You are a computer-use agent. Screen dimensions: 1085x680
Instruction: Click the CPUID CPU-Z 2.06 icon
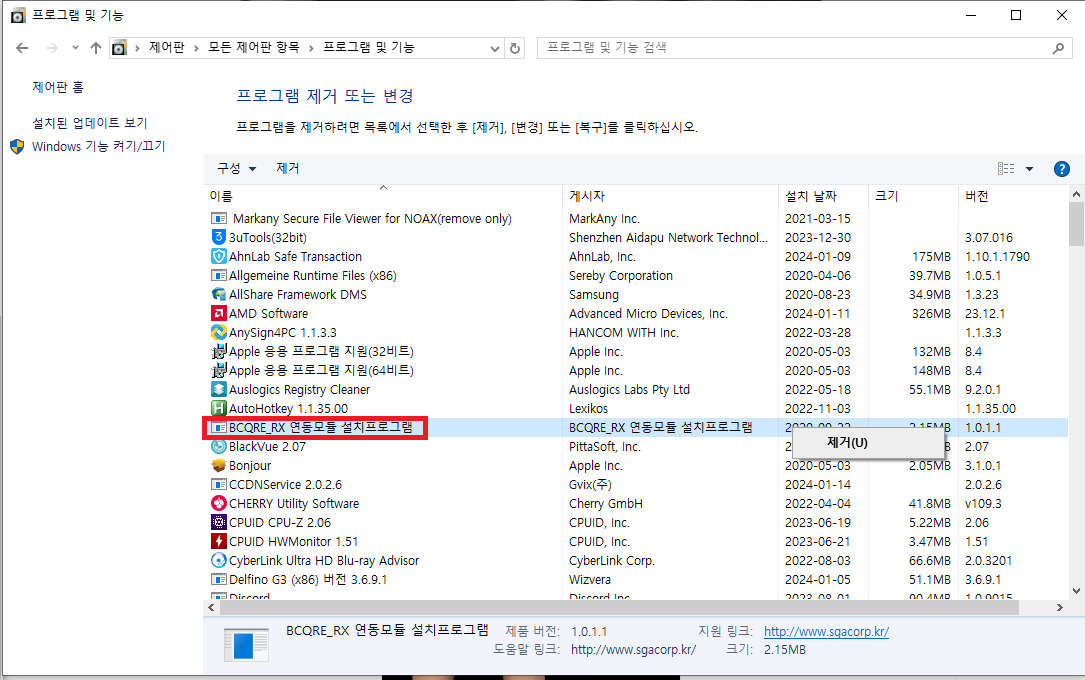219,522
